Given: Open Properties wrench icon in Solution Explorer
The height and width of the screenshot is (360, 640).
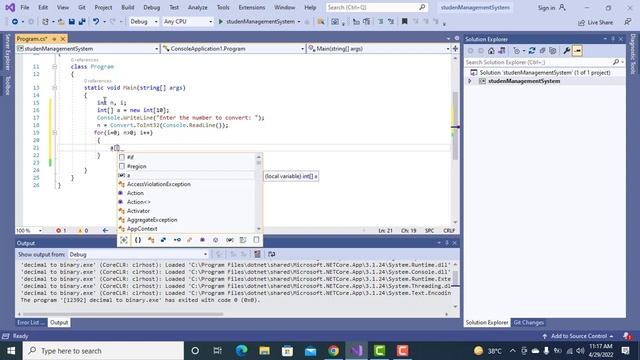Looking at the screenshot, I should (567, 51).
